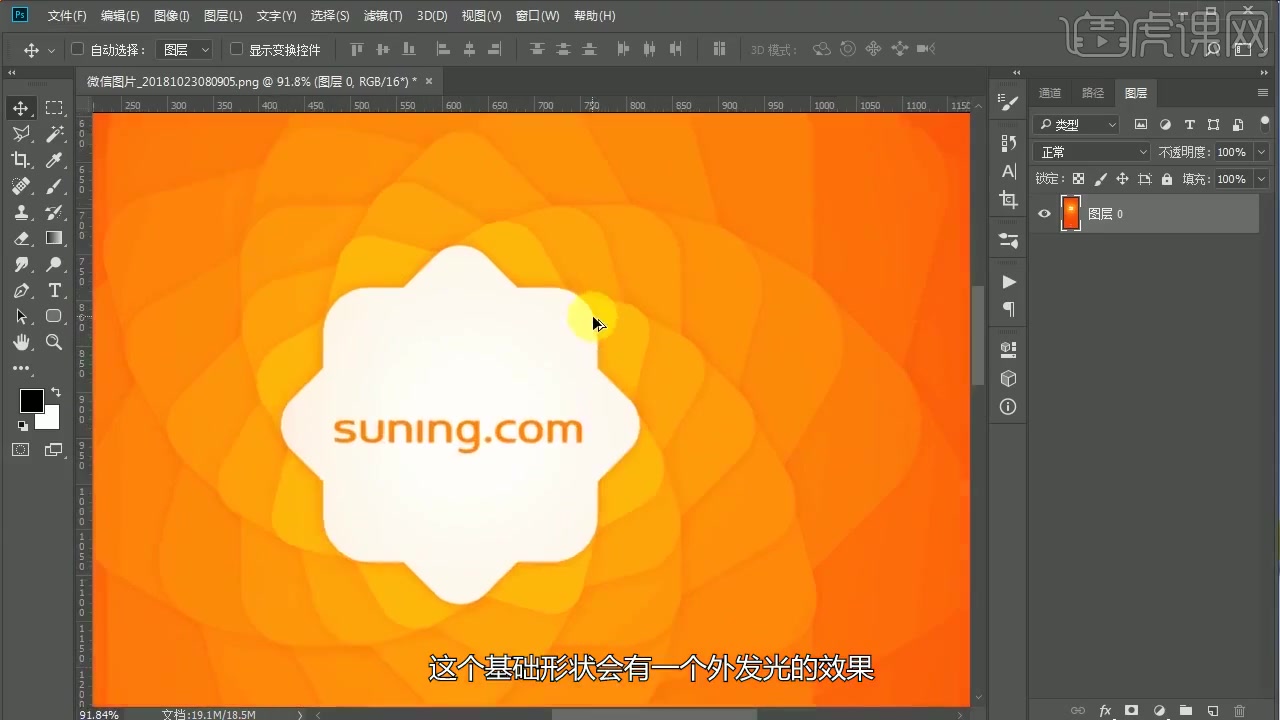The height and width of the screenshot is (720, 1280).
Task: Open the Info panel icon
Action: 1008,406
